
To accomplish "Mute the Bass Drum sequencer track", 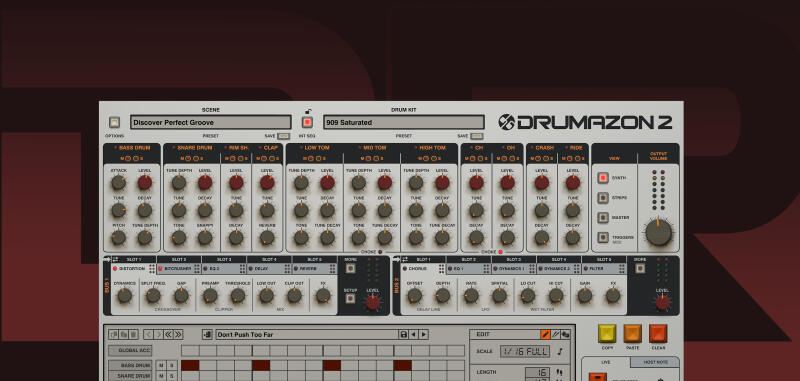I will (x=161, y=366).
